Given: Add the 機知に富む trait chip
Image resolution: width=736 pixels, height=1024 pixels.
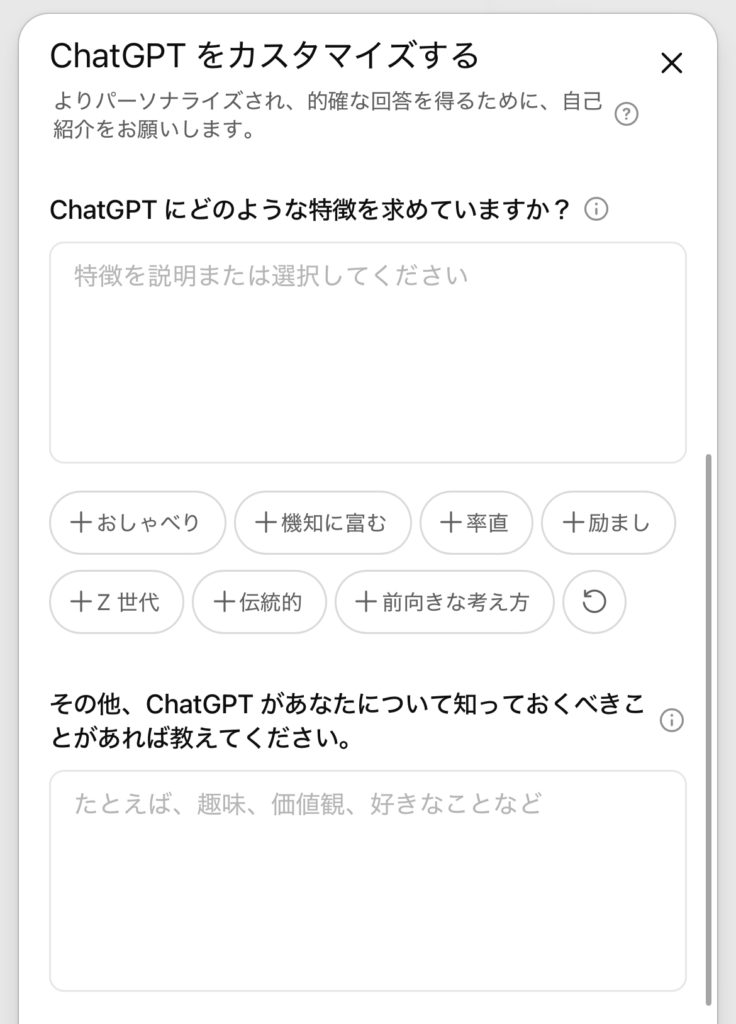Looking at the screenshot, I should 322,522.
